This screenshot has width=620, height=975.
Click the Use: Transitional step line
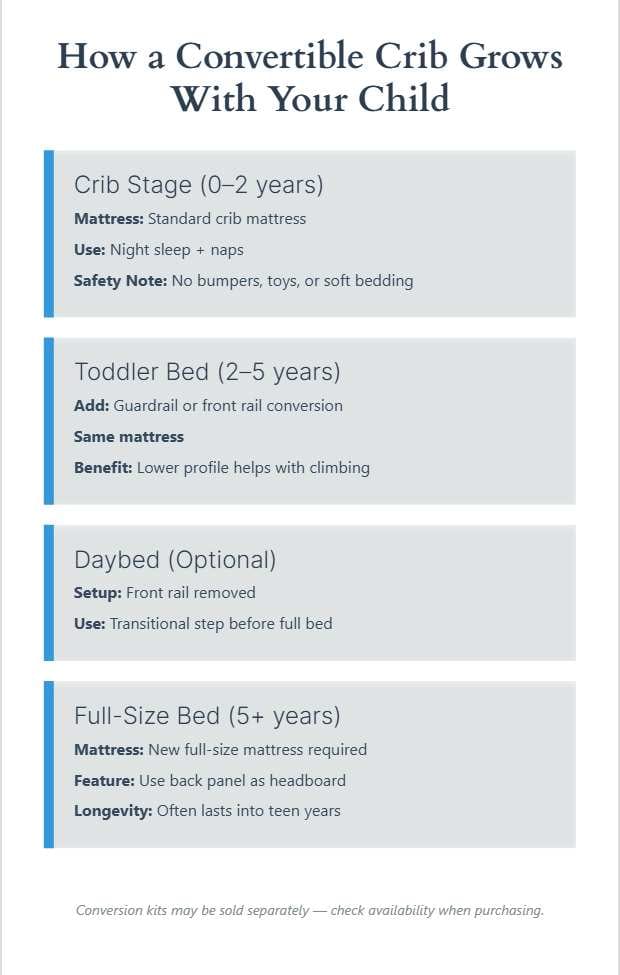click(x=203, y=624)
